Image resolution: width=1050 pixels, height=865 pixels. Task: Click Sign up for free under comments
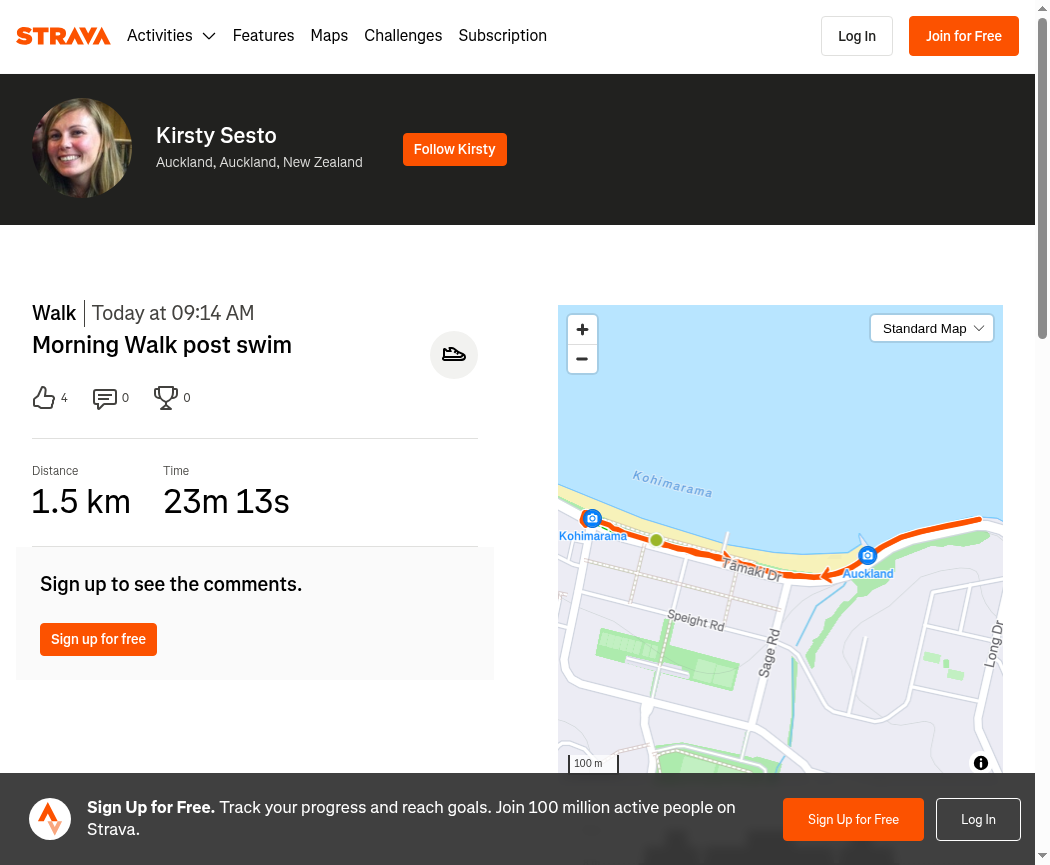98,639
